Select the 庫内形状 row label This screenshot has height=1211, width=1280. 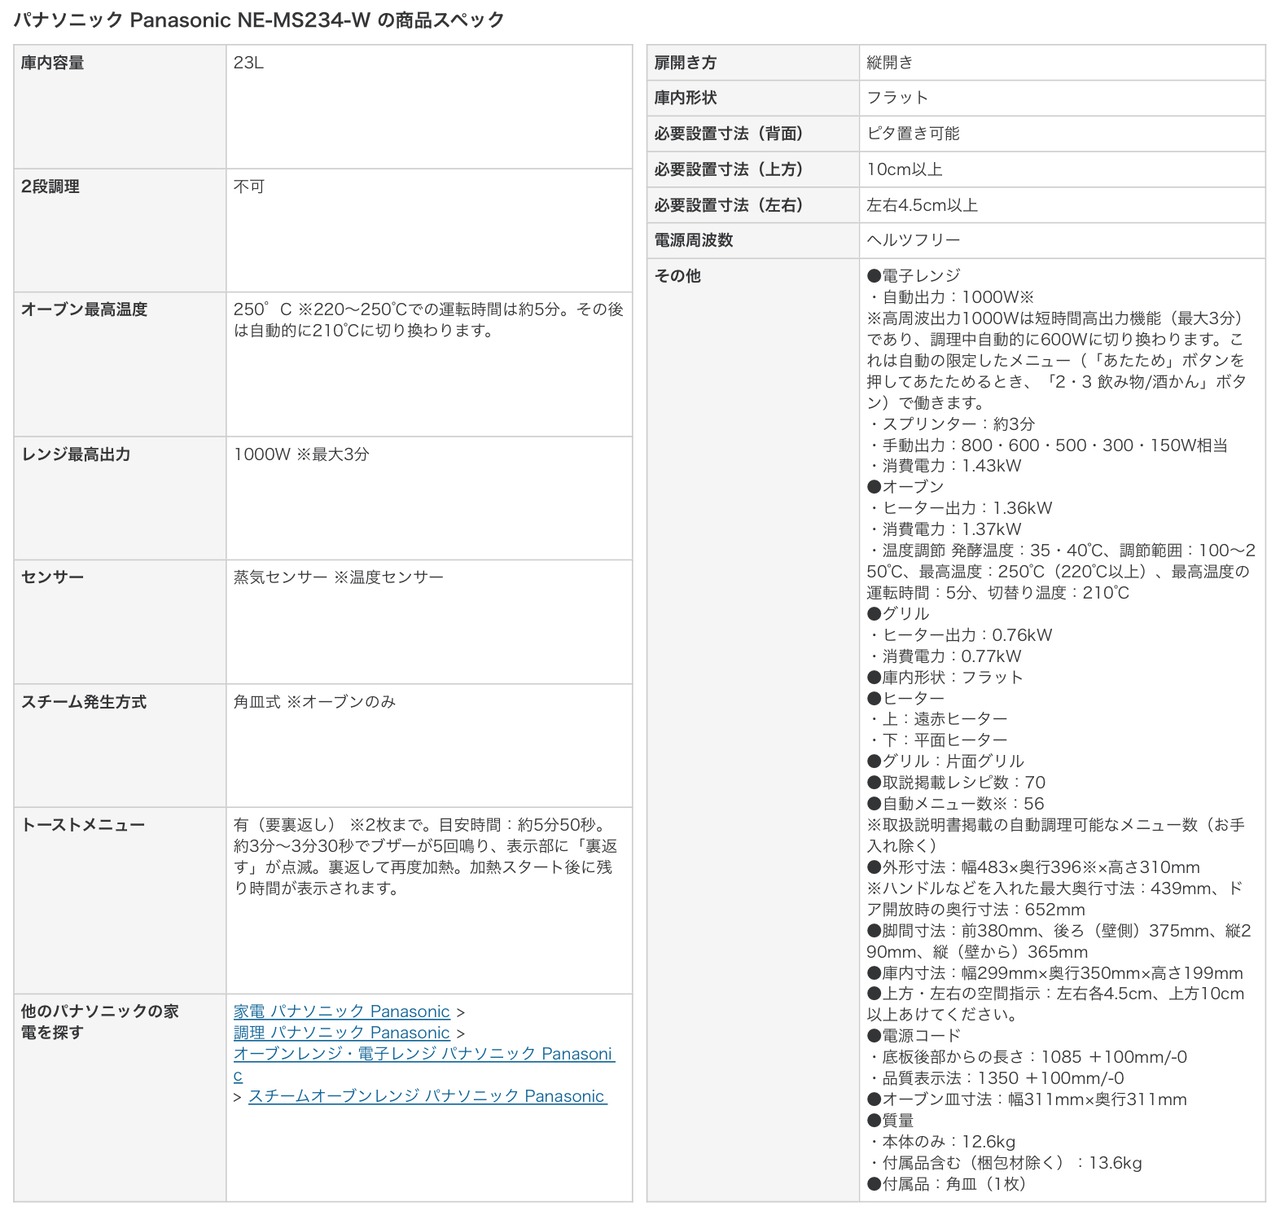[686, 98]
